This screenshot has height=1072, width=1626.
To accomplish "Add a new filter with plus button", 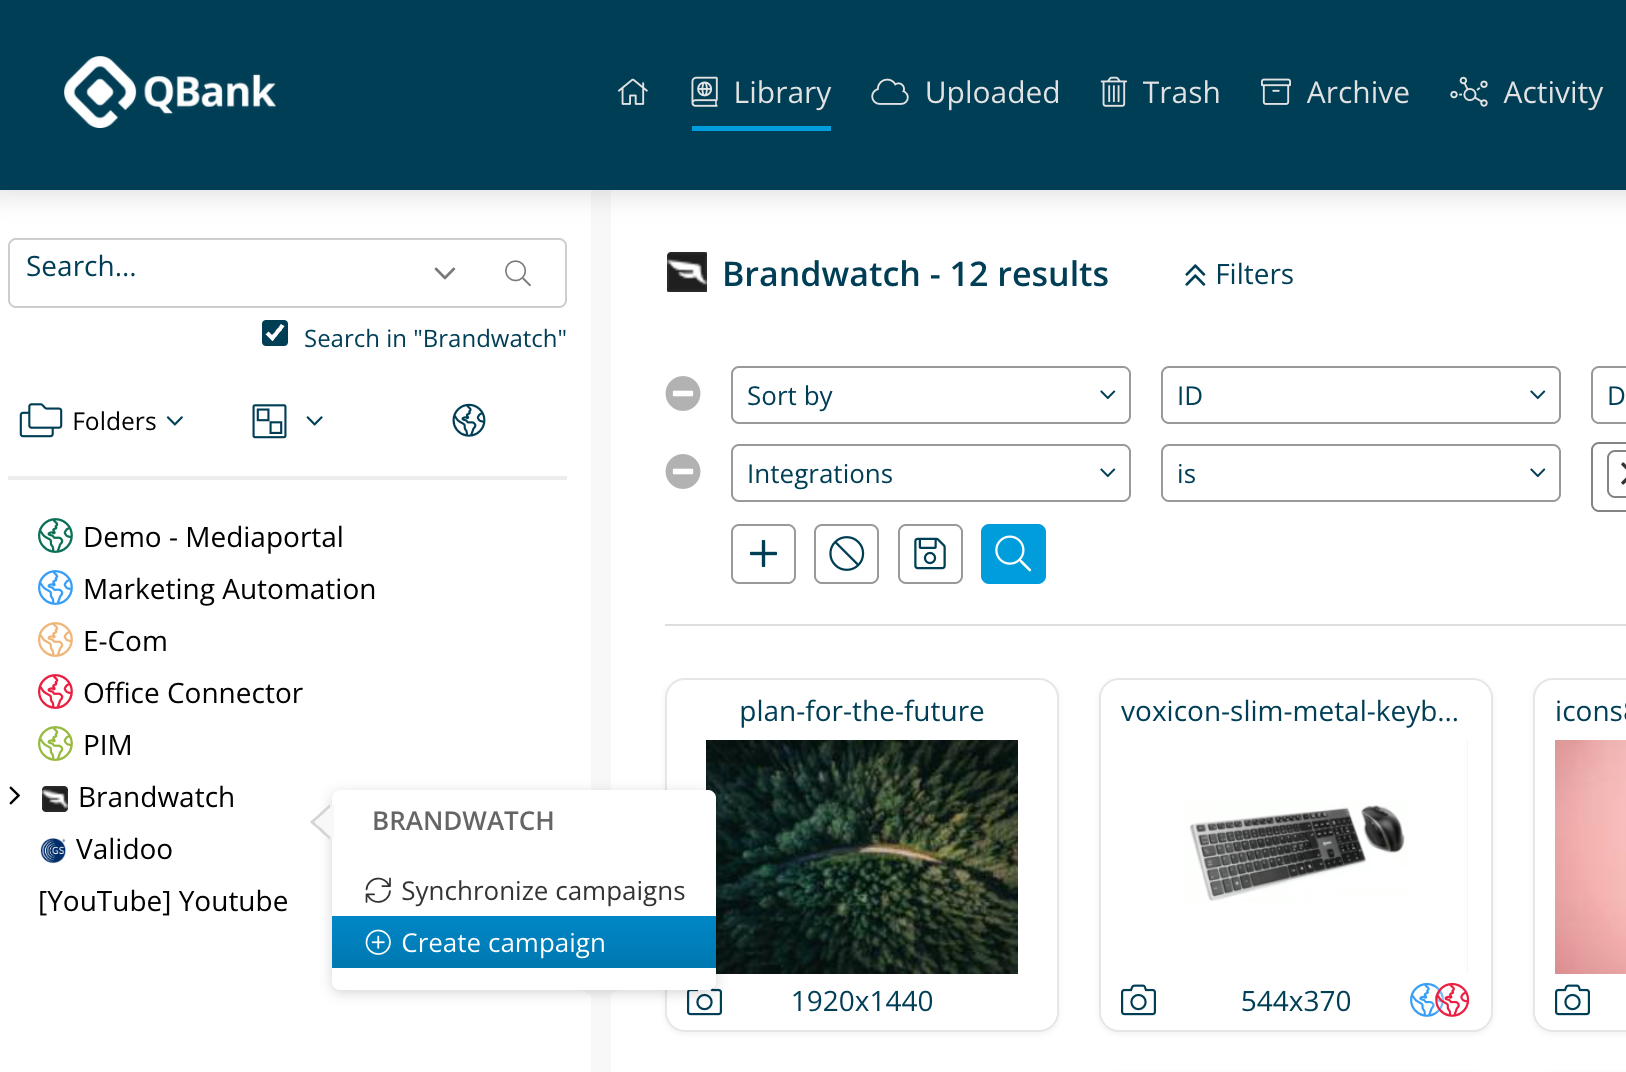I will tap(763, 554).
